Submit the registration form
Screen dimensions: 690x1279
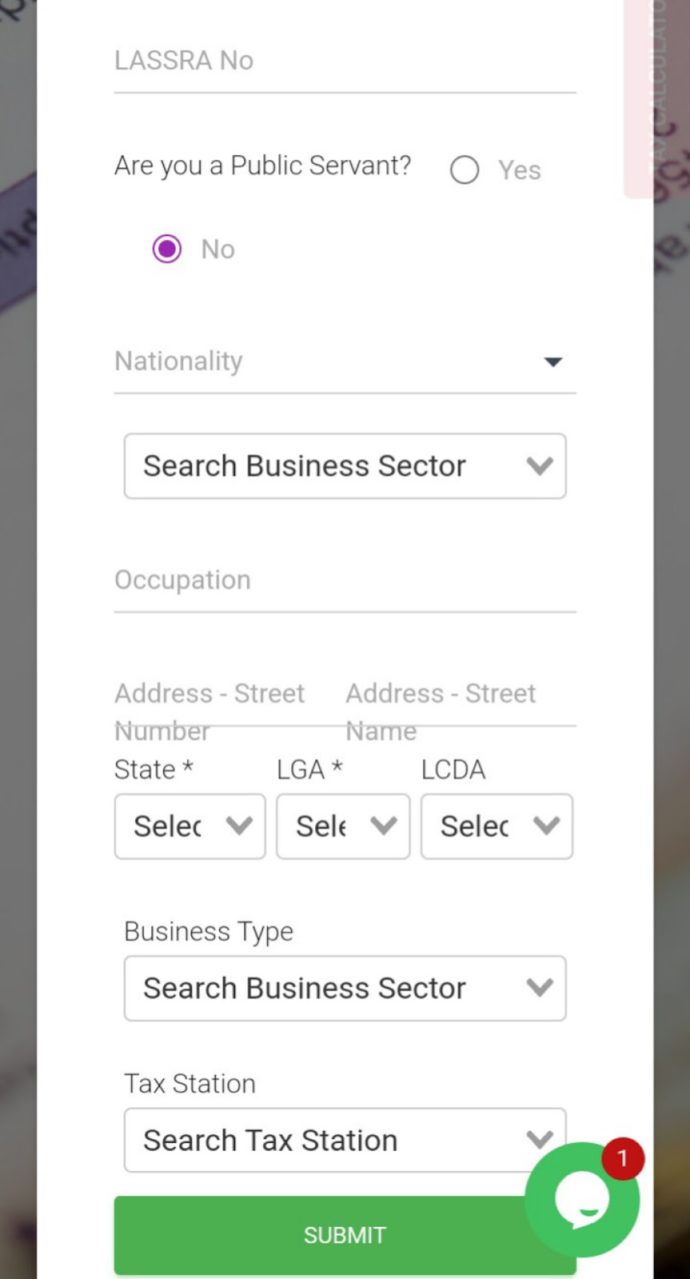point(345,1234)
